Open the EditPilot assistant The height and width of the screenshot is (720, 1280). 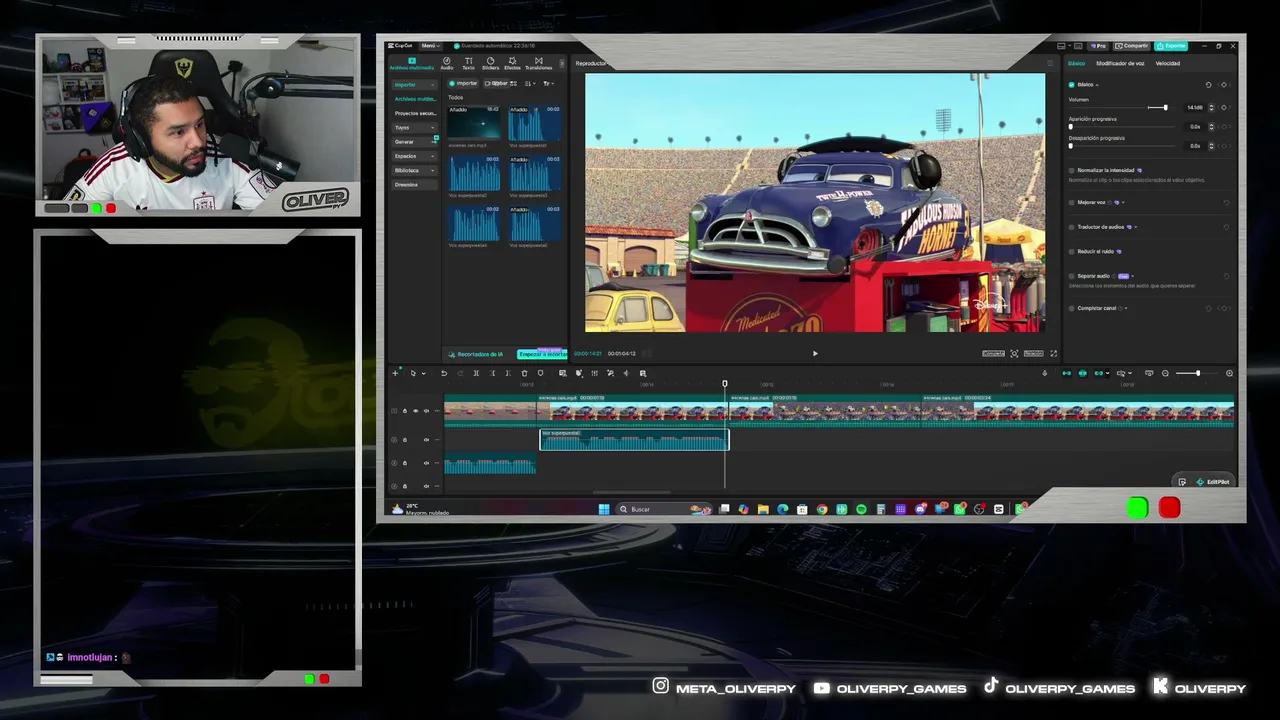click(x=1212, y=482)
